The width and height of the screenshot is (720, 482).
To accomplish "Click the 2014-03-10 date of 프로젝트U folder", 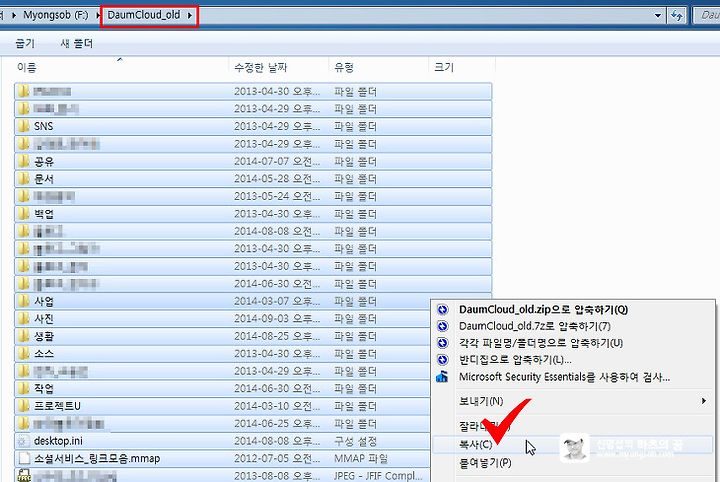I will point(277,406).
